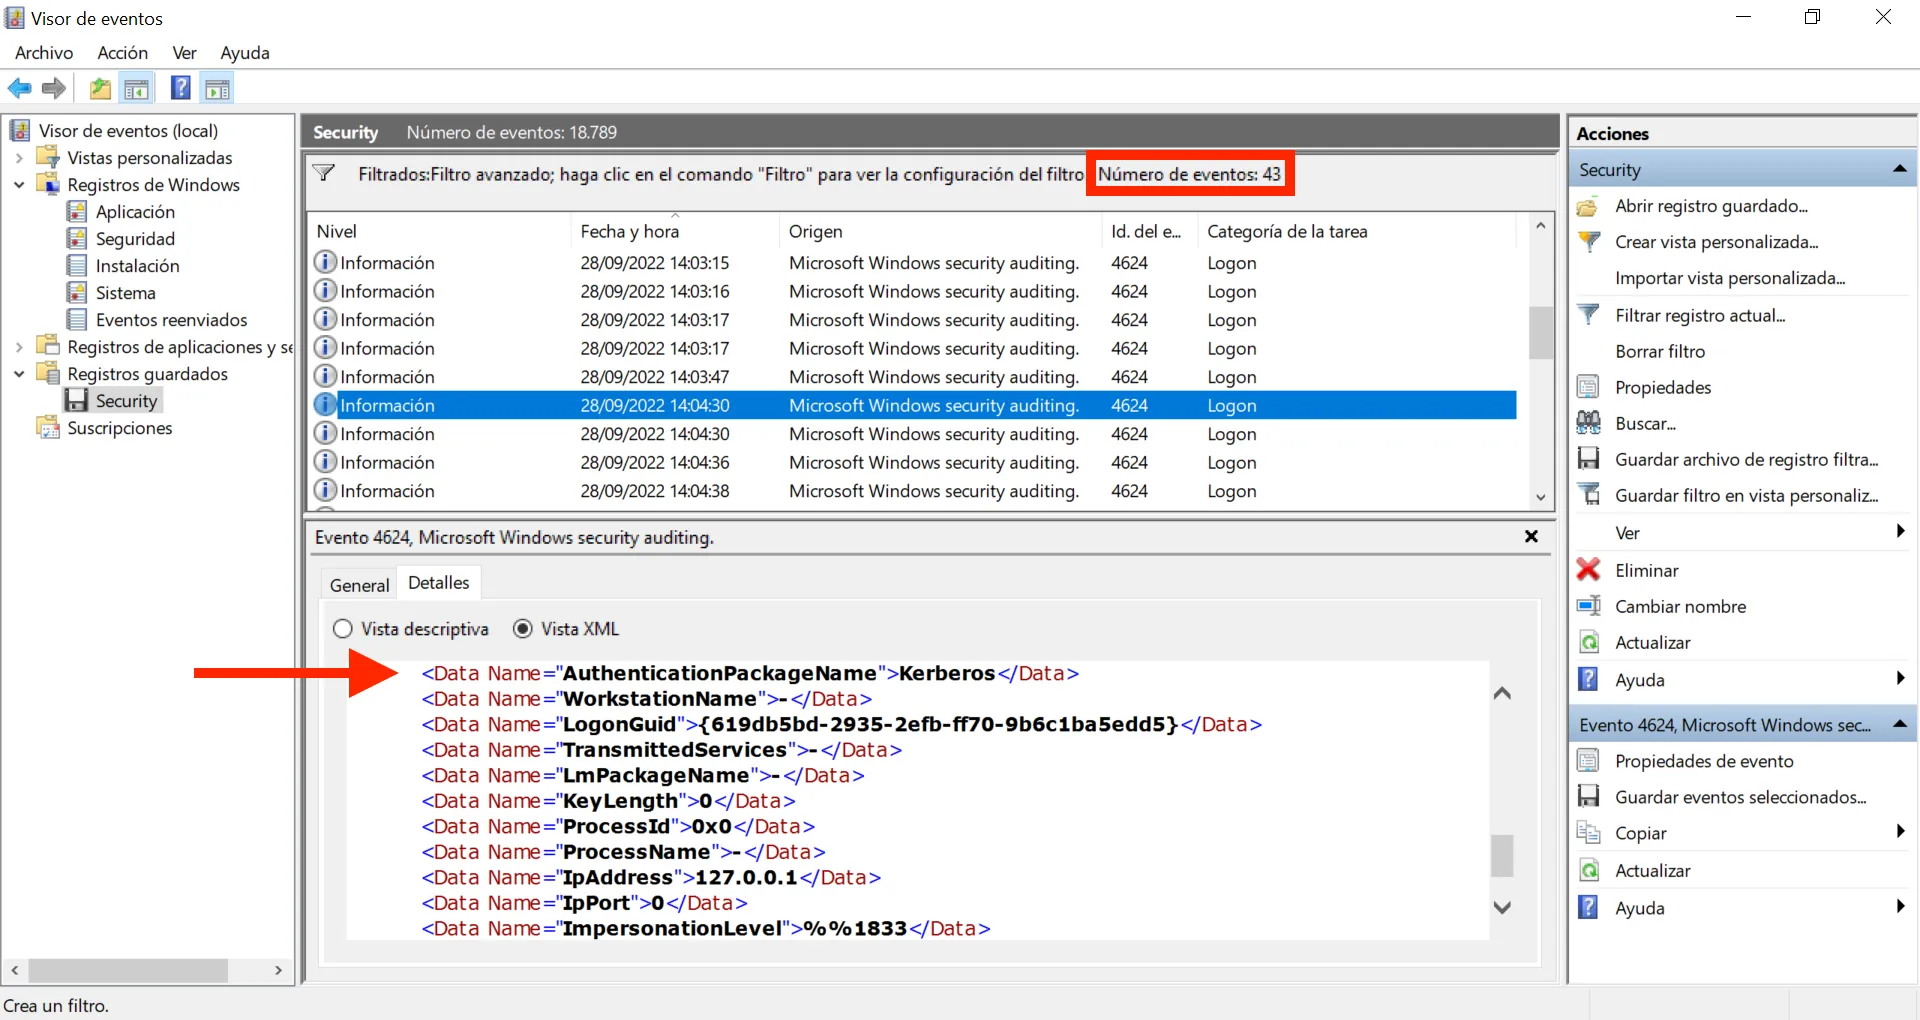1920x1020 pixels.
Task: Open the Copiar submenu arrow
Action: click(x=1900, y=832)
